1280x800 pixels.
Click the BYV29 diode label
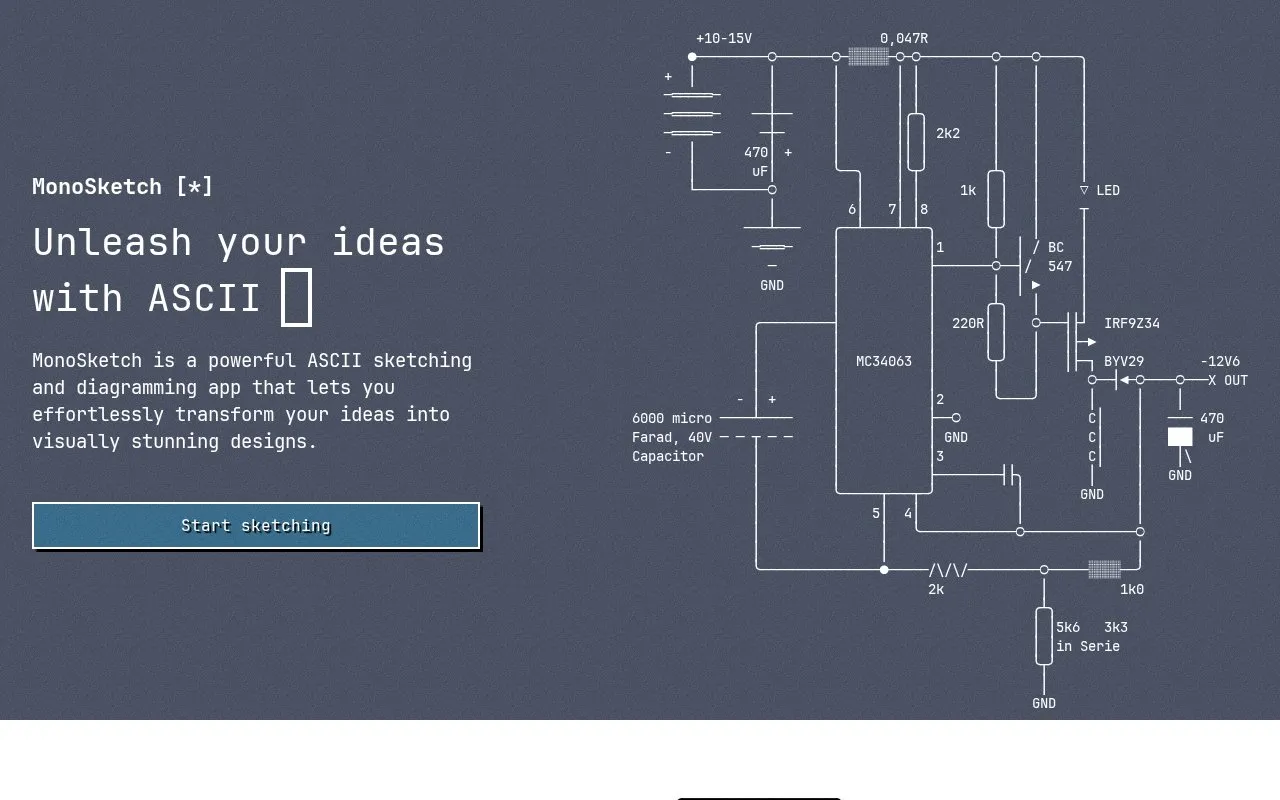1124,361
